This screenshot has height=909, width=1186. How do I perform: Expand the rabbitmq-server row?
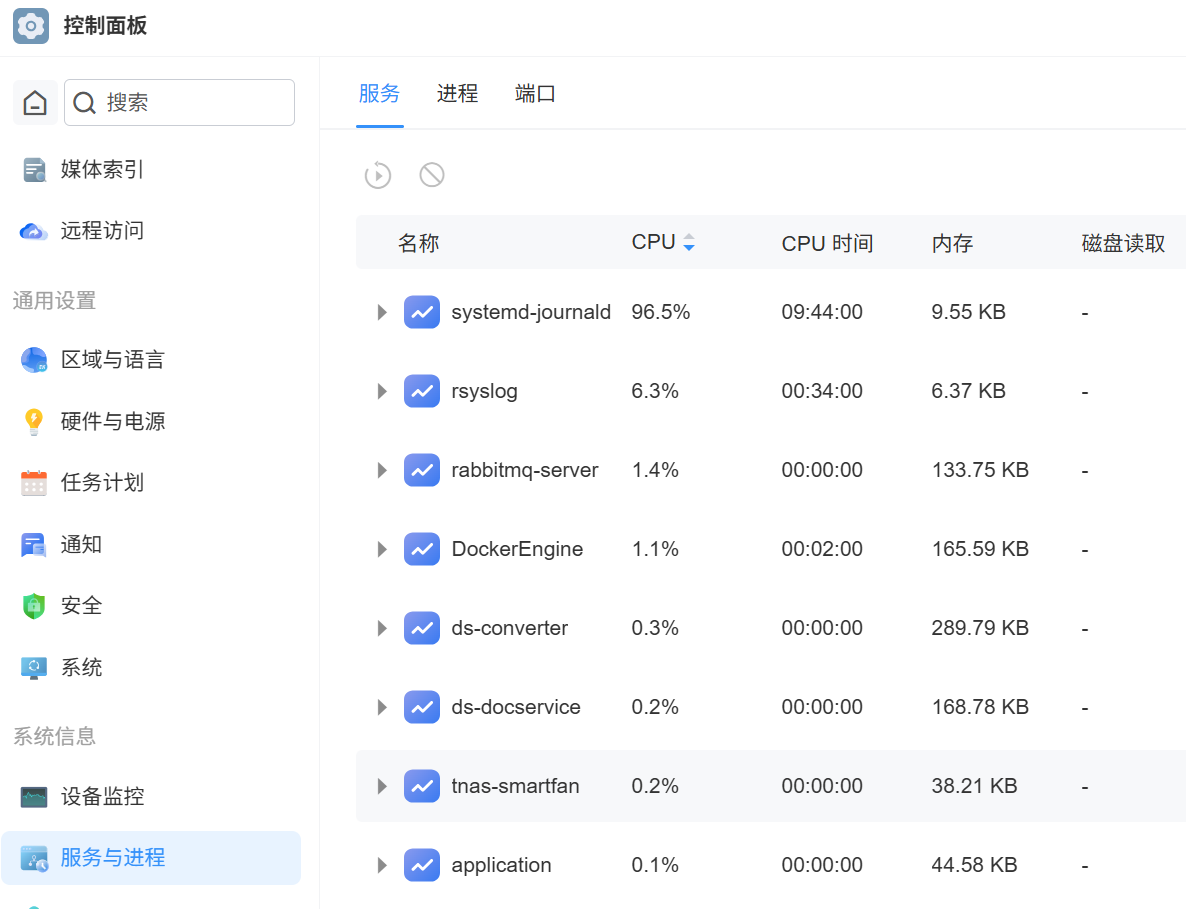tap(382, 470)
